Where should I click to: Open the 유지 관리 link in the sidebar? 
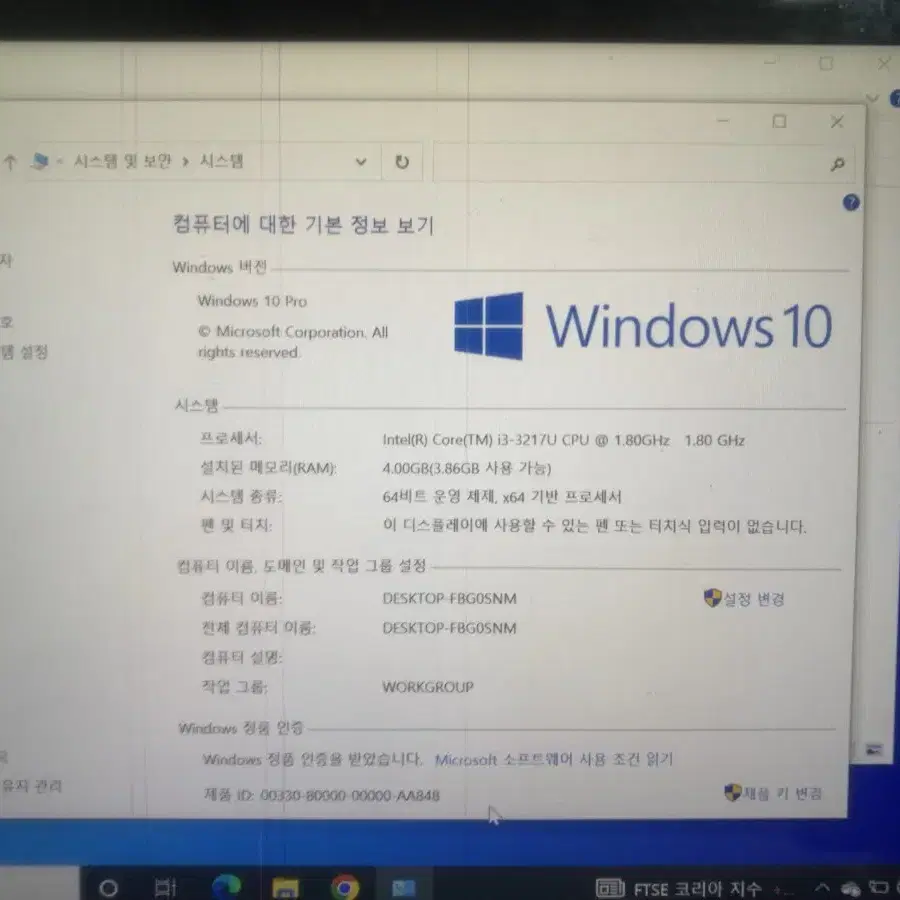click(31, 786)
